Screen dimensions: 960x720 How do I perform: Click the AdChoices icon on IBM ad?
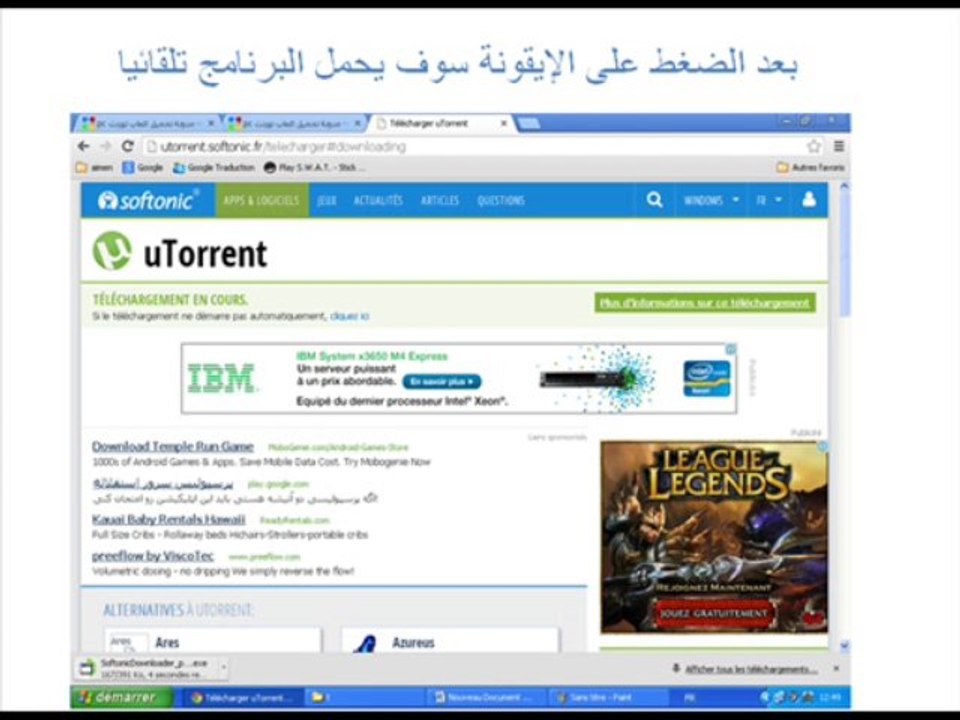[731, 350]
